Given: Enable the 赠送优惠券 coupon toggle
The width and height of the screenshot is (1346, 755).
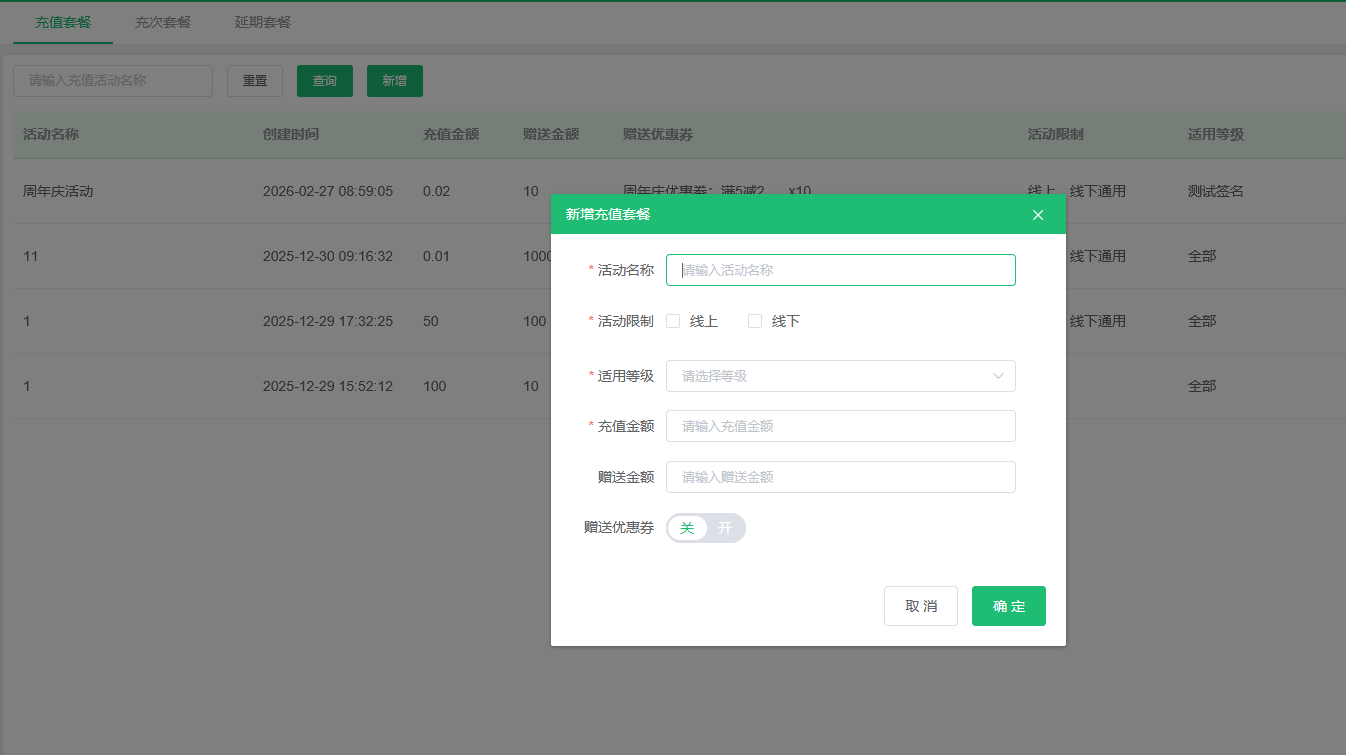Looking at the screenshot, I should click(723, 528).
